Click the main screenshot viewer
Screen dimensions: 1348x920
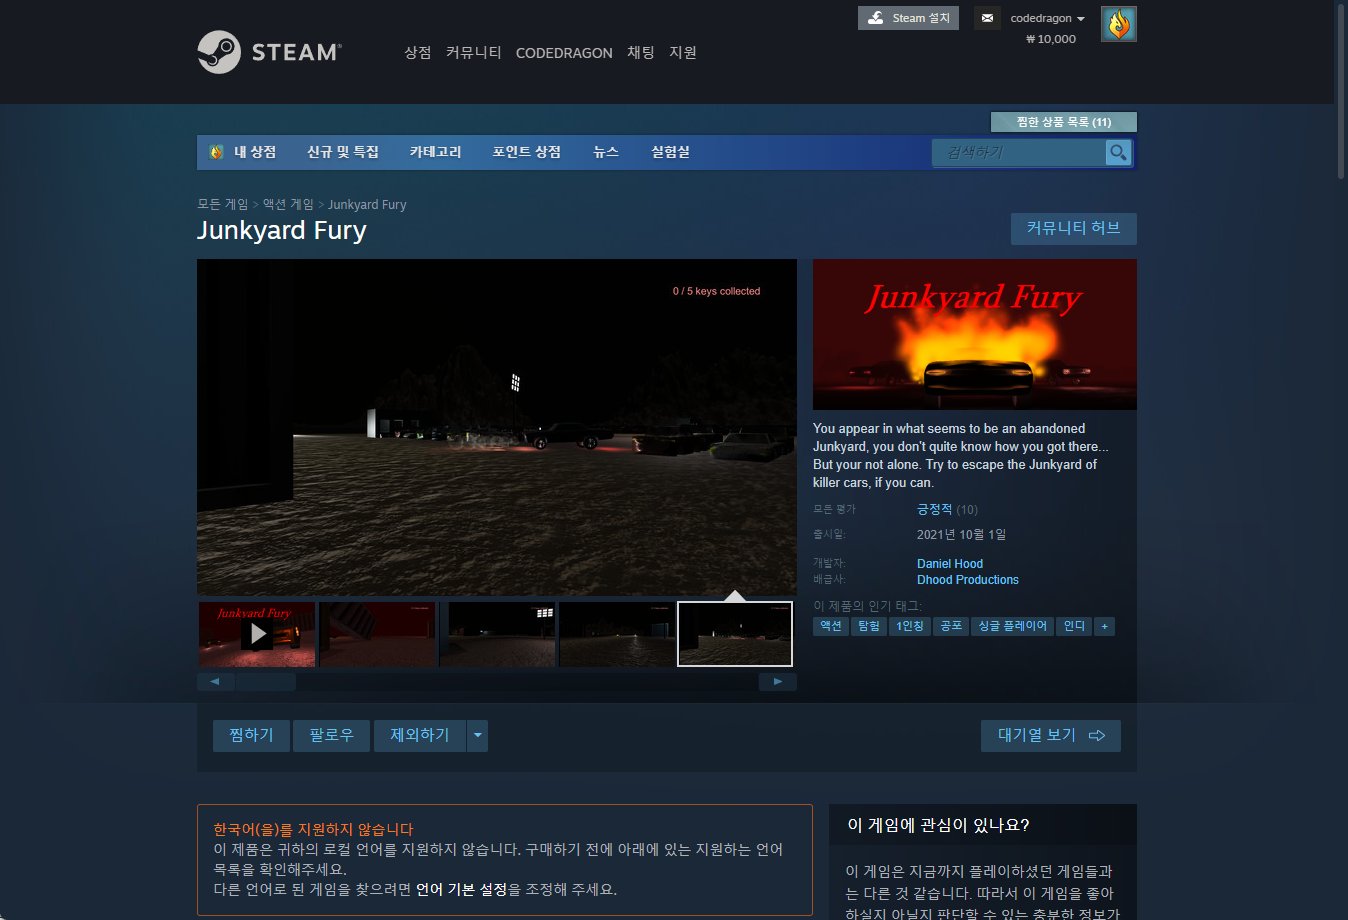coord(497,428)
